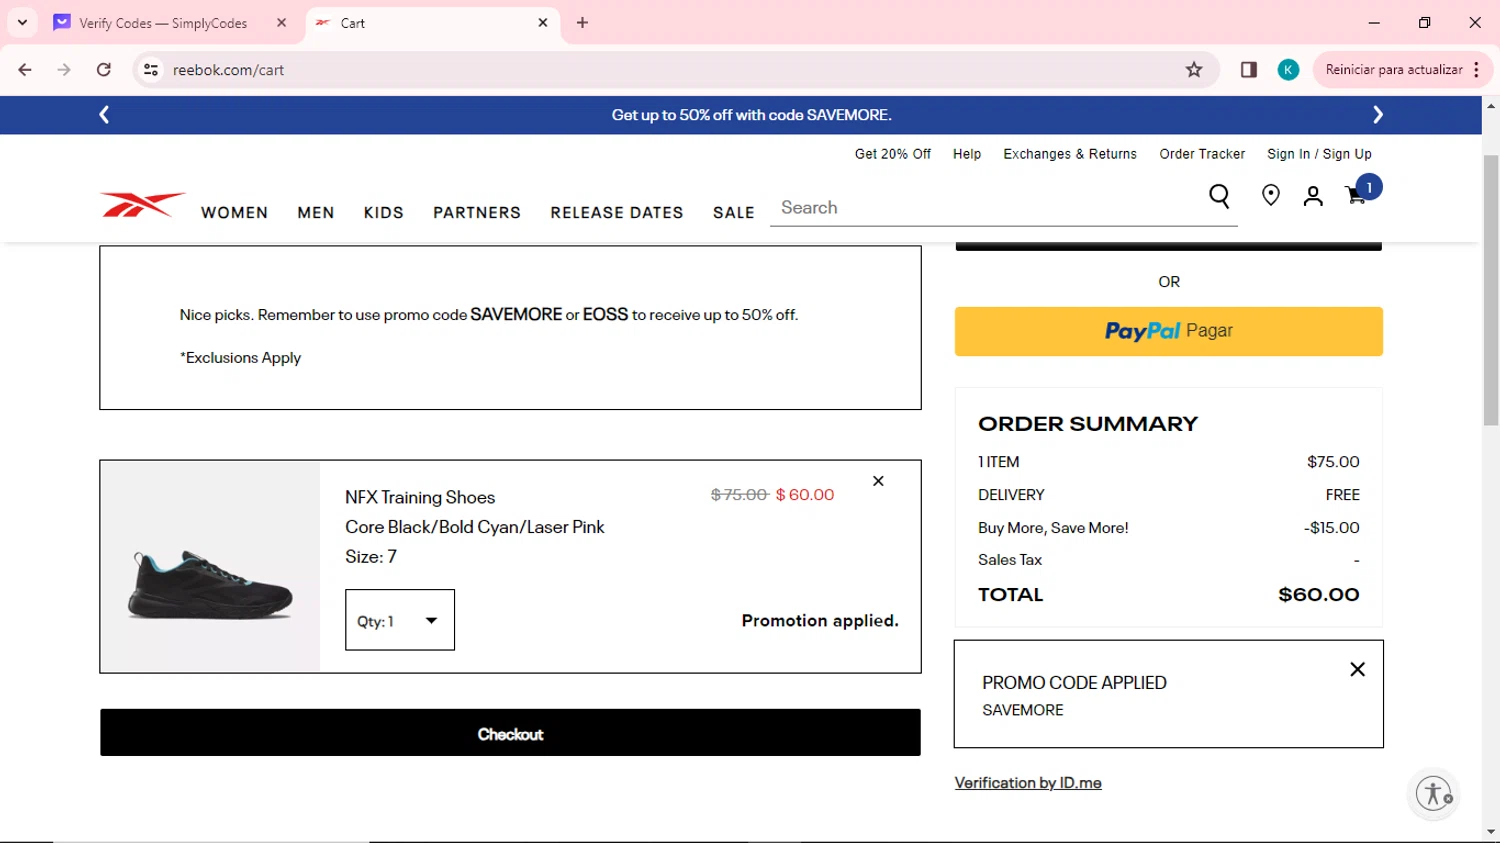Open the RELEASE DATES menu
The image size is (1500, 843).
617,213
